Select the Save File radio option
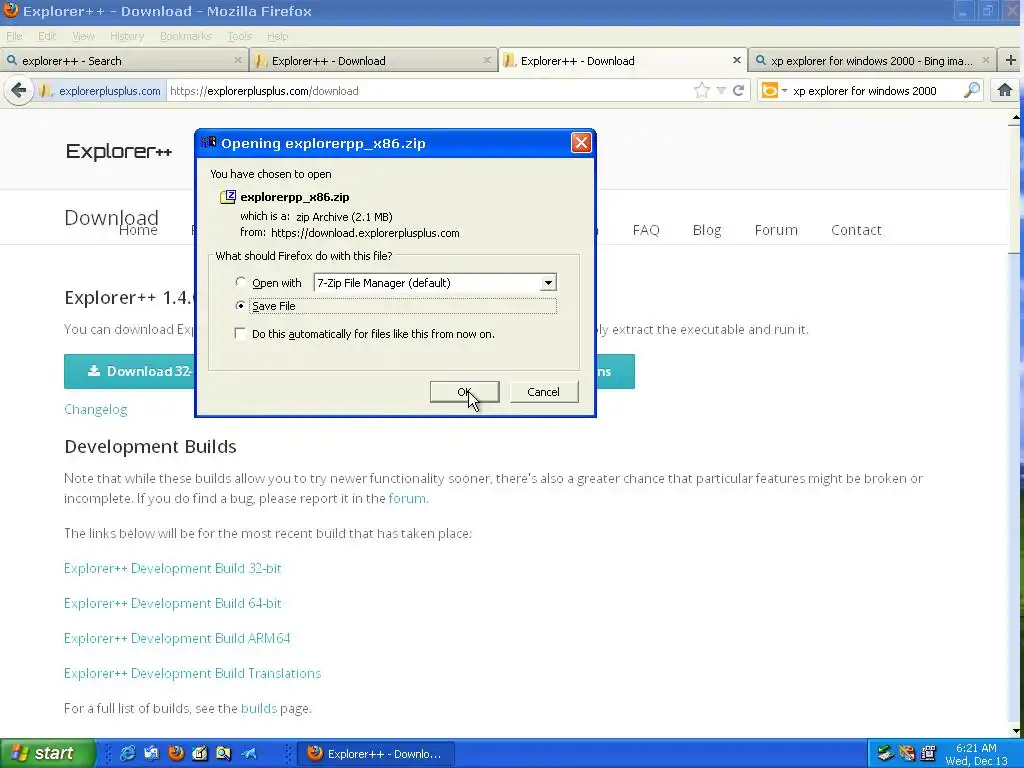1024x768 pixels. (240, 306)
